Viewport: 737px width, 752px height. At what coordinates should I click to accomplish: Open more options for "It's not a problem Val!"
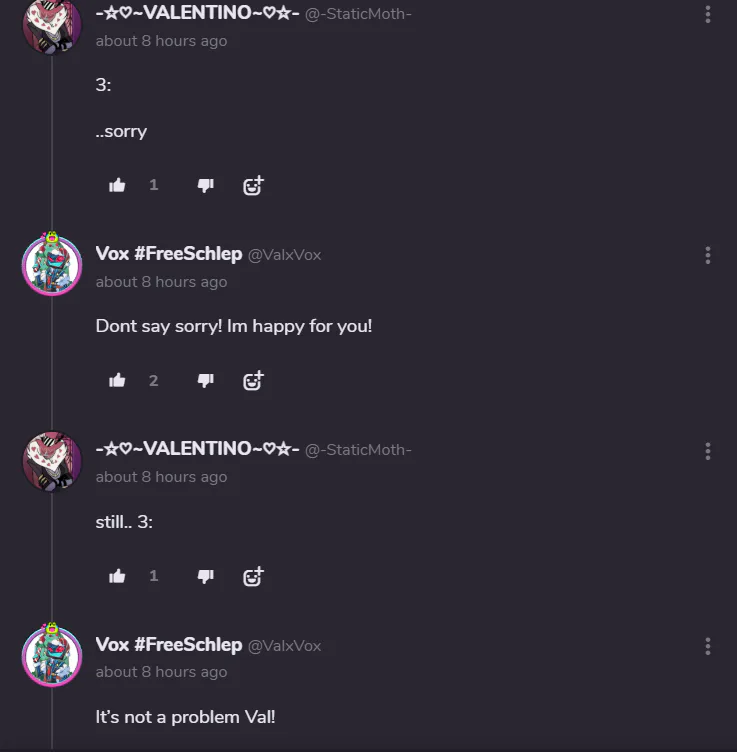coord(708,646)
